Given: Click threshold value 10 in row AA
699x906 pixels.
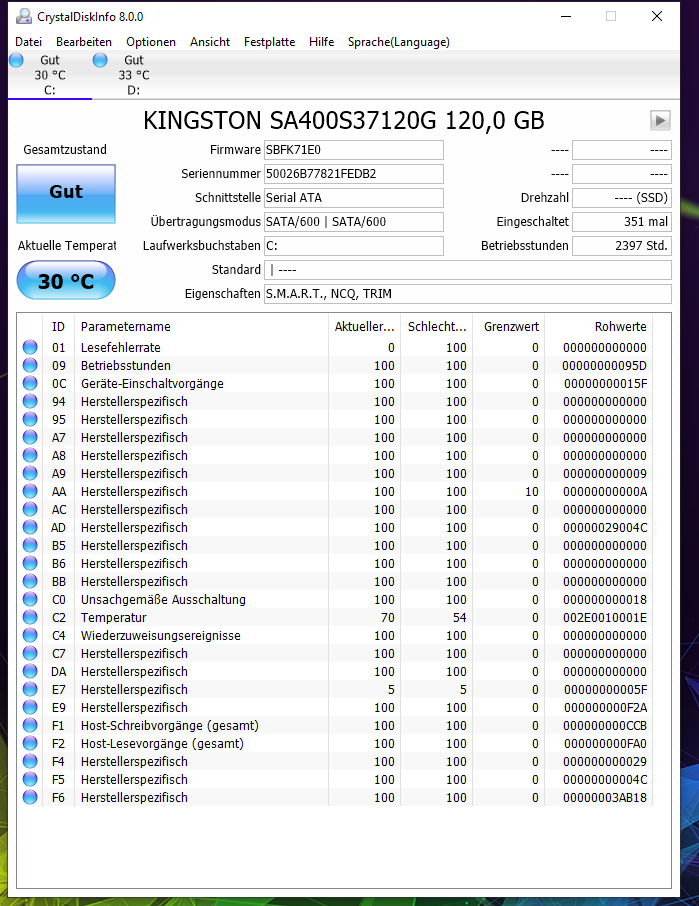Looking at the screenshot, I should (531, 492).
